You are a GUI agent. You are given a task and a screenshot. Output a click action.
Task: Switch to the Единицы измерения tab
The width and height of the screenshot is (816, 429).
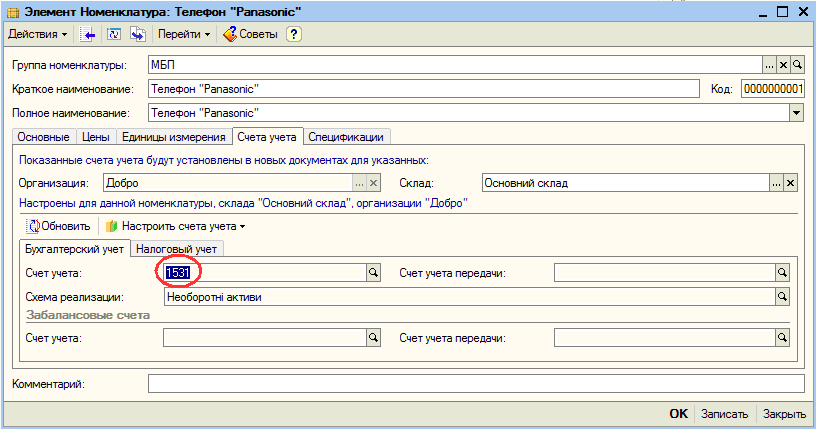173,137
